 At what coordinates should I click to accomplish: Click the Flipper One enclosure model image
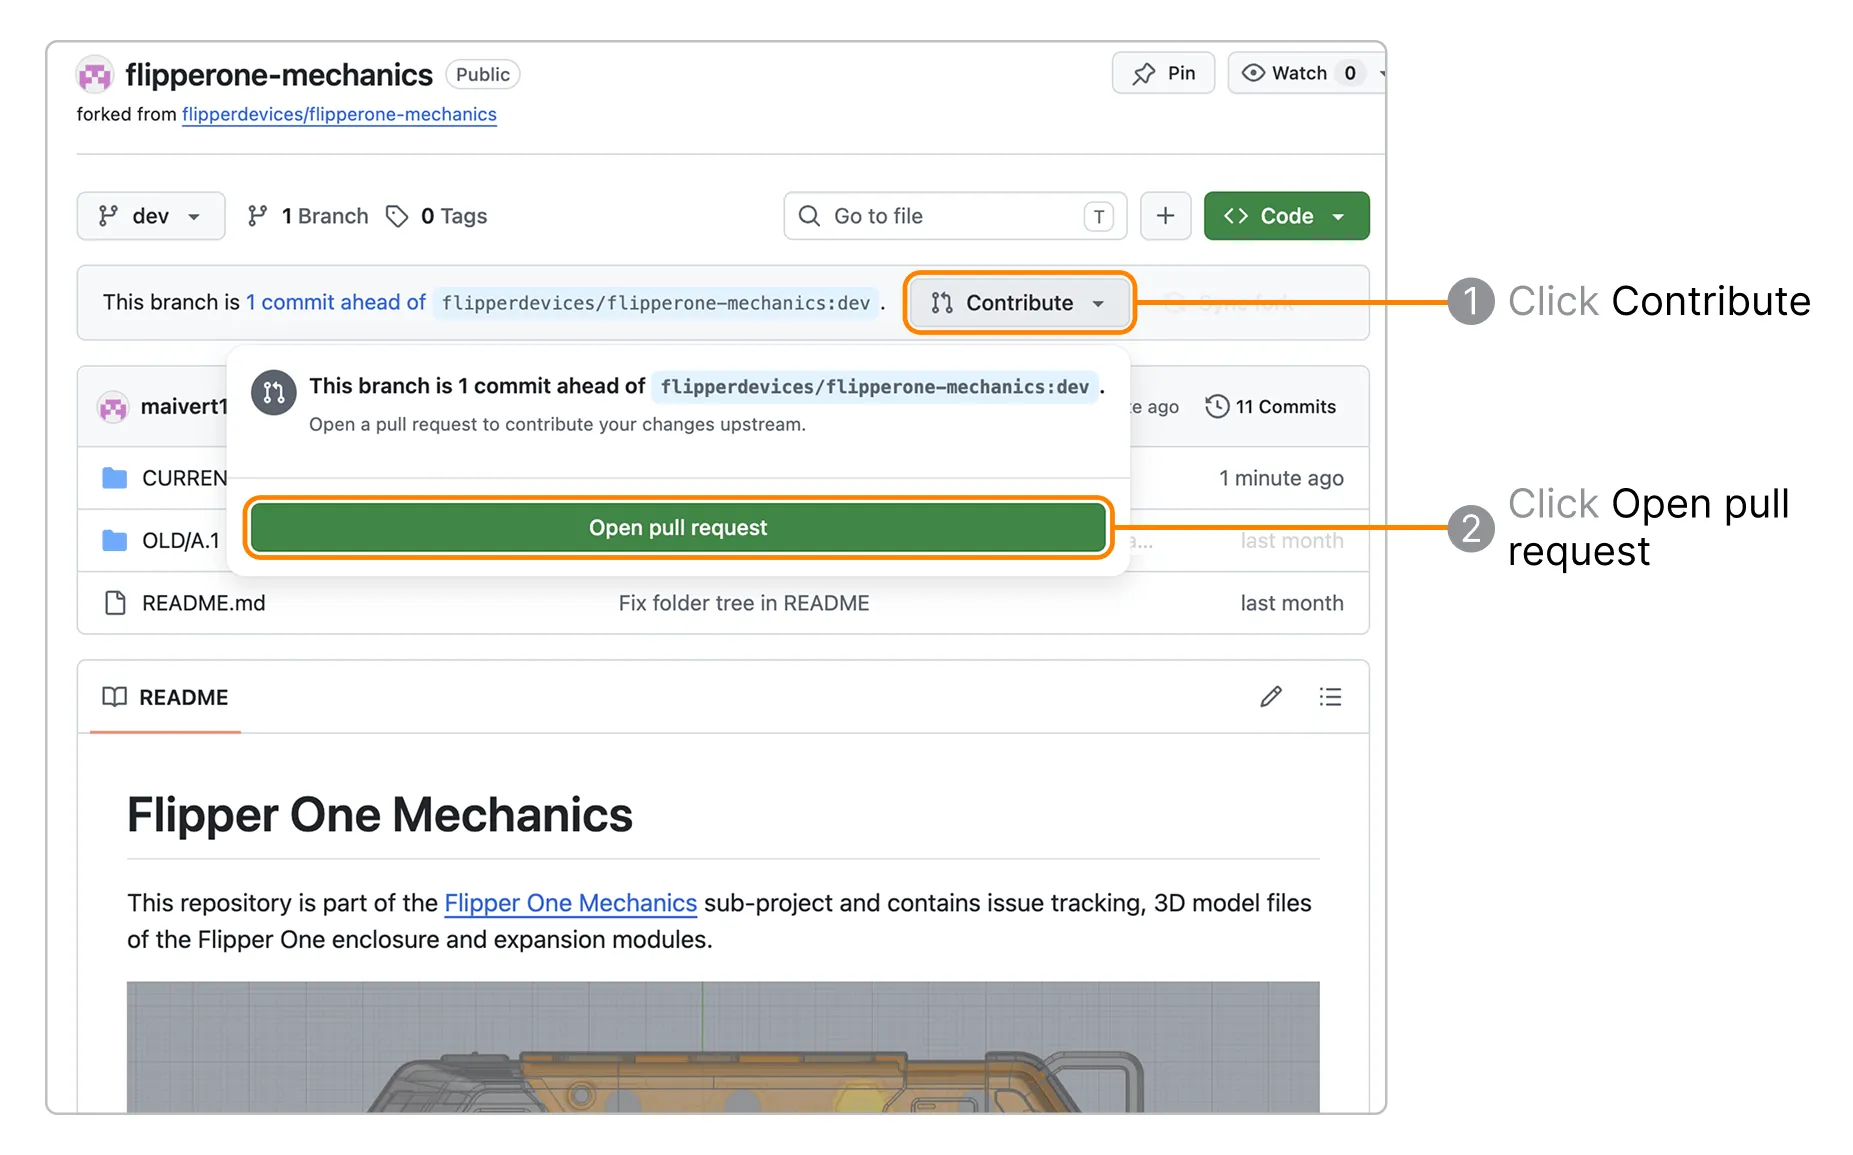click(723, 1046)
